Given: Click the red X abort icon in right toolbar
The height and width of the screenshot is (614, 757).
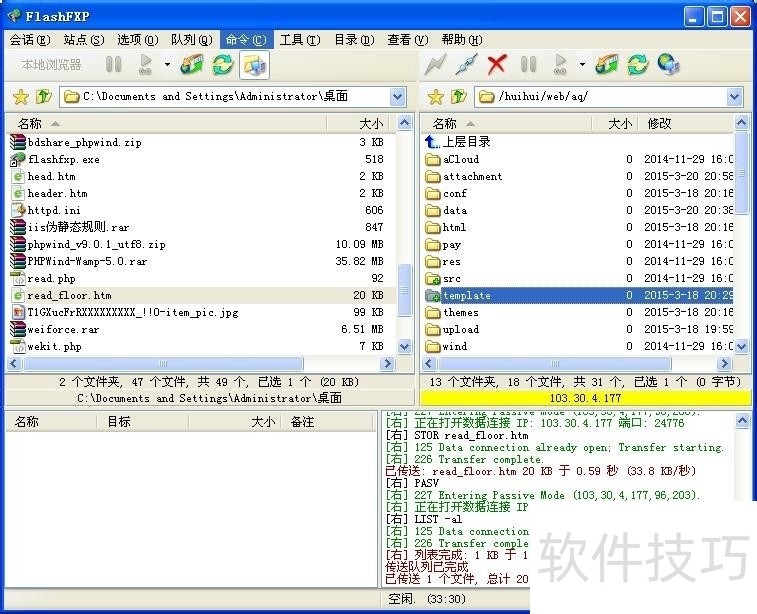Looking at the screenshot, I should [497, 65].
